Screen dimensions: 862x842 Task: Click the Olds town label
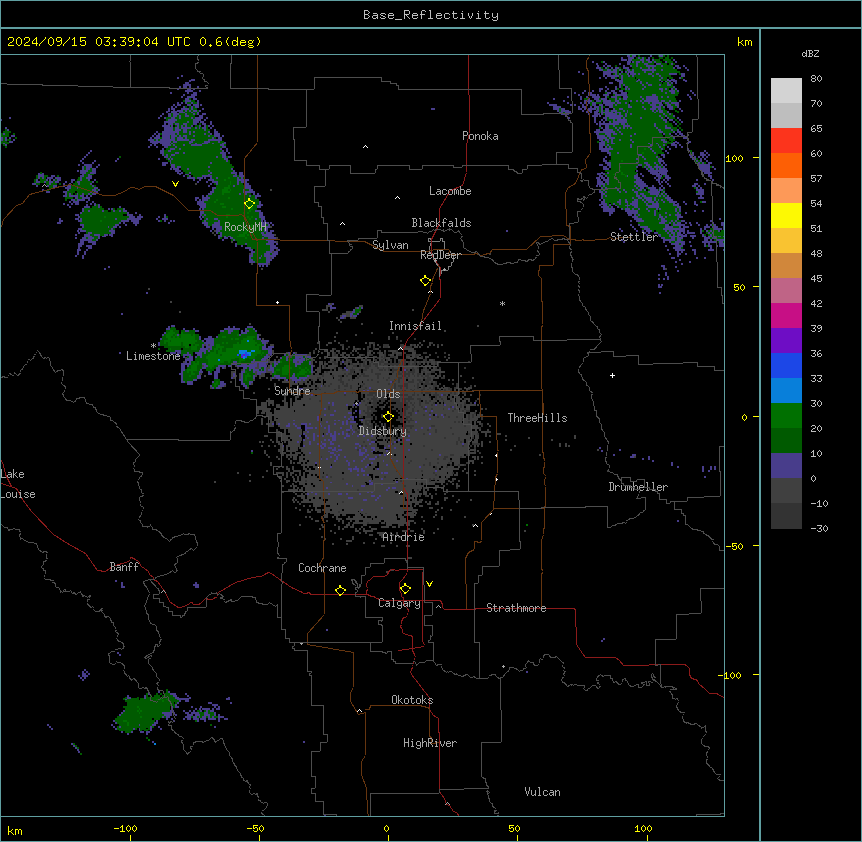click(388, 394)
